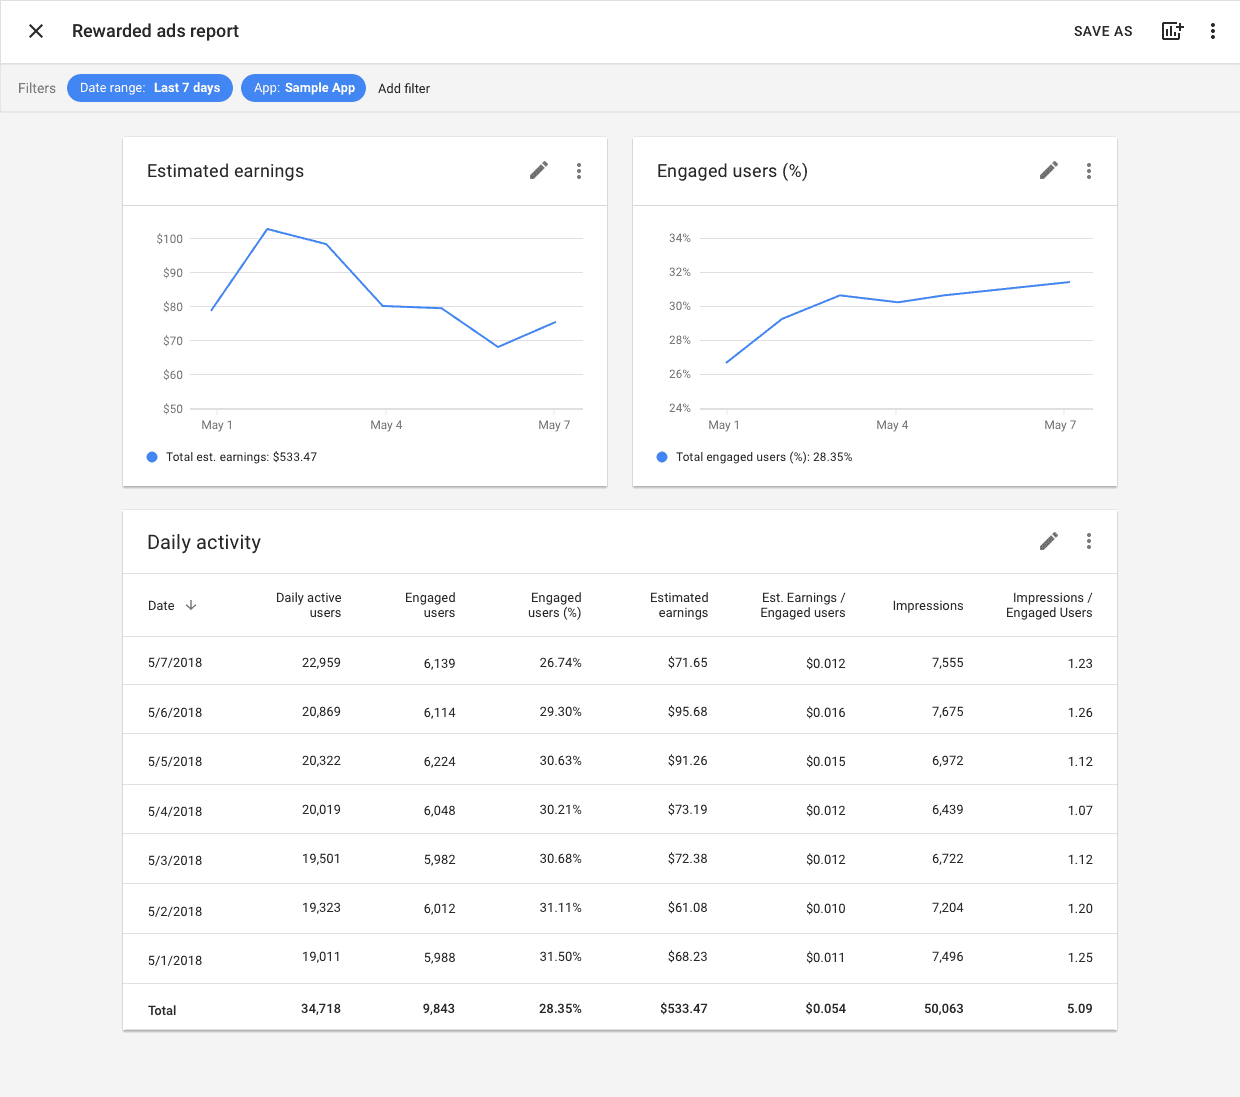This screenshot has height=1097, width=1240.
Task: Click the Daily active users column header
Action: pyautogui.click(x=308, y=605)
